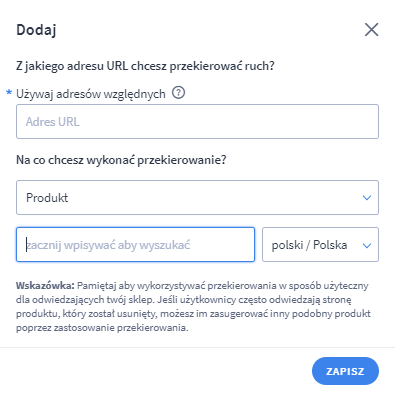Open the help question-mark icon beside Używaj adresów względnych
395x396 pixels.
(x=178, y=93)
